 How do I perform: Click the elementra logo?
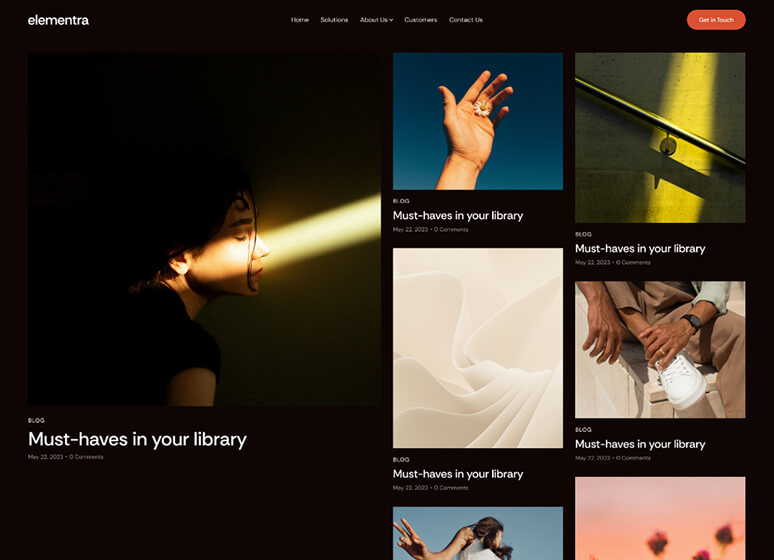pyautogui.click(x=58, y=20)
